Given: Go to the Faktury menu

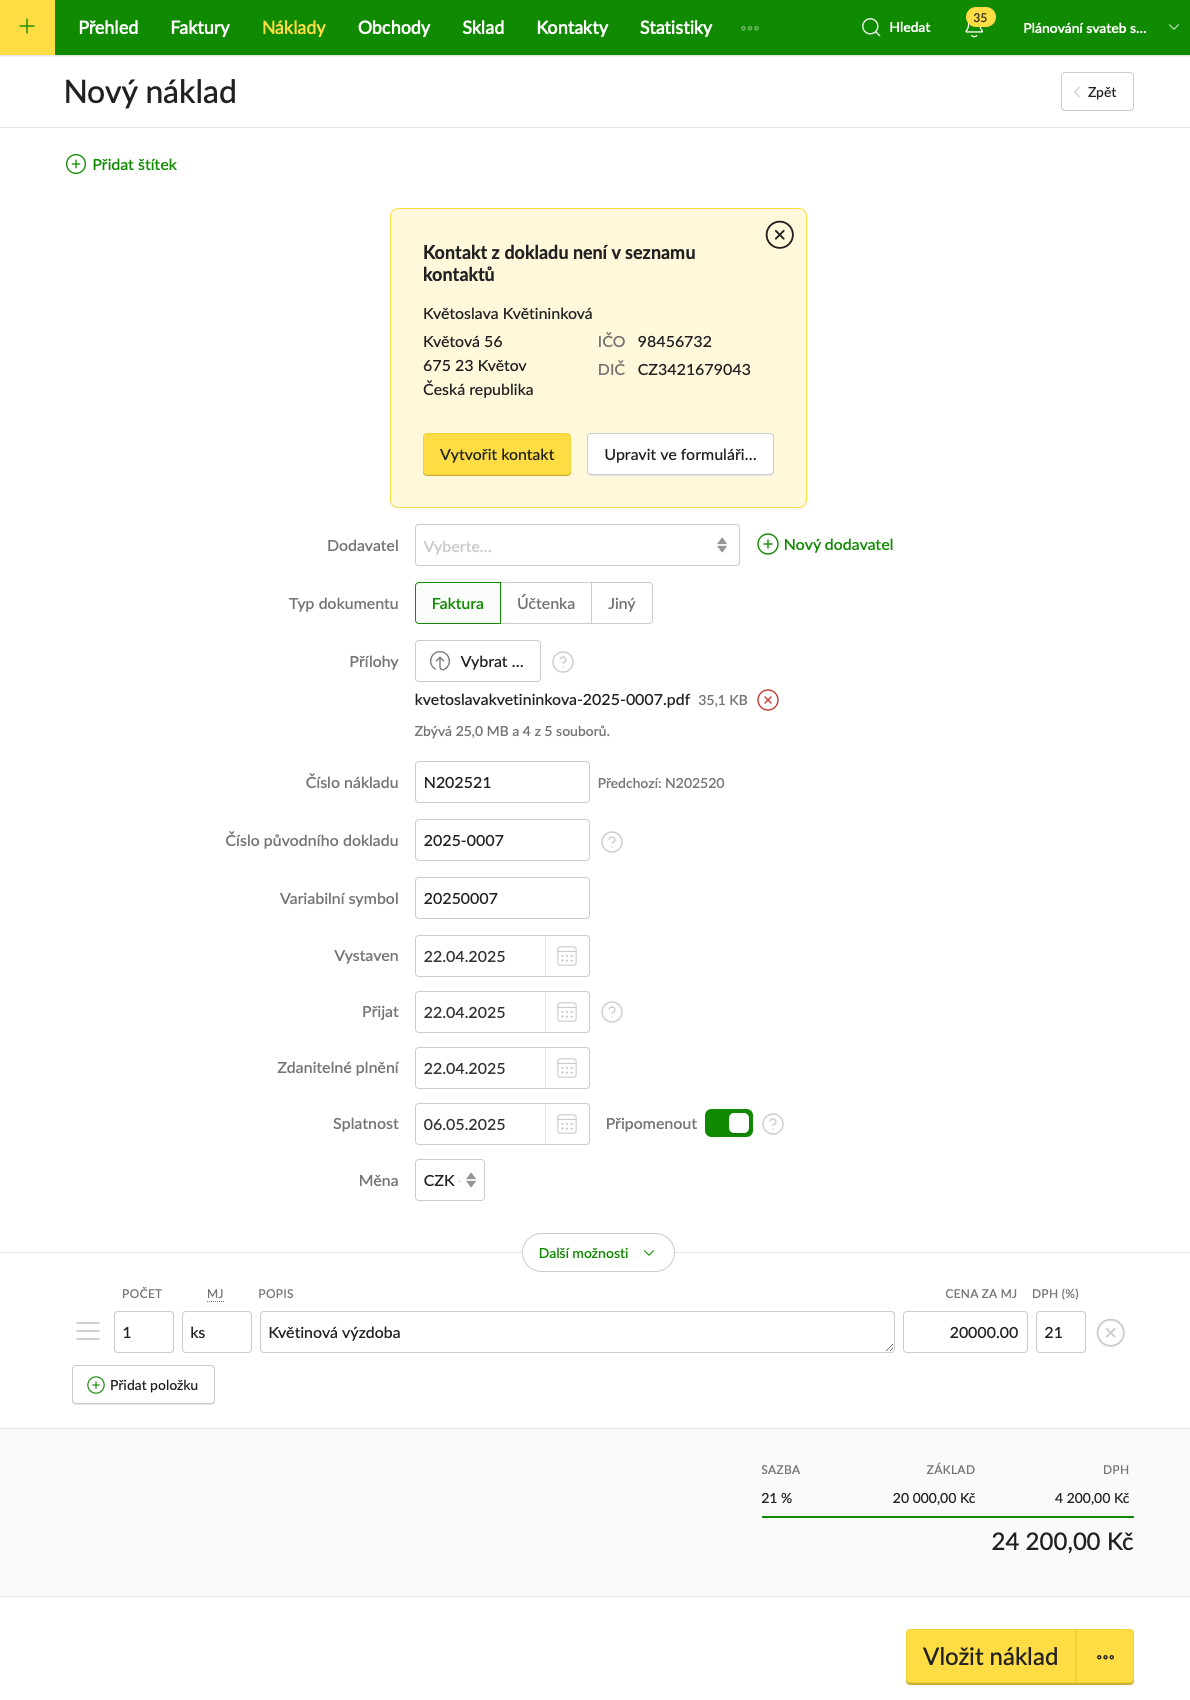Looking at the screenshot, I should (200, 27).
